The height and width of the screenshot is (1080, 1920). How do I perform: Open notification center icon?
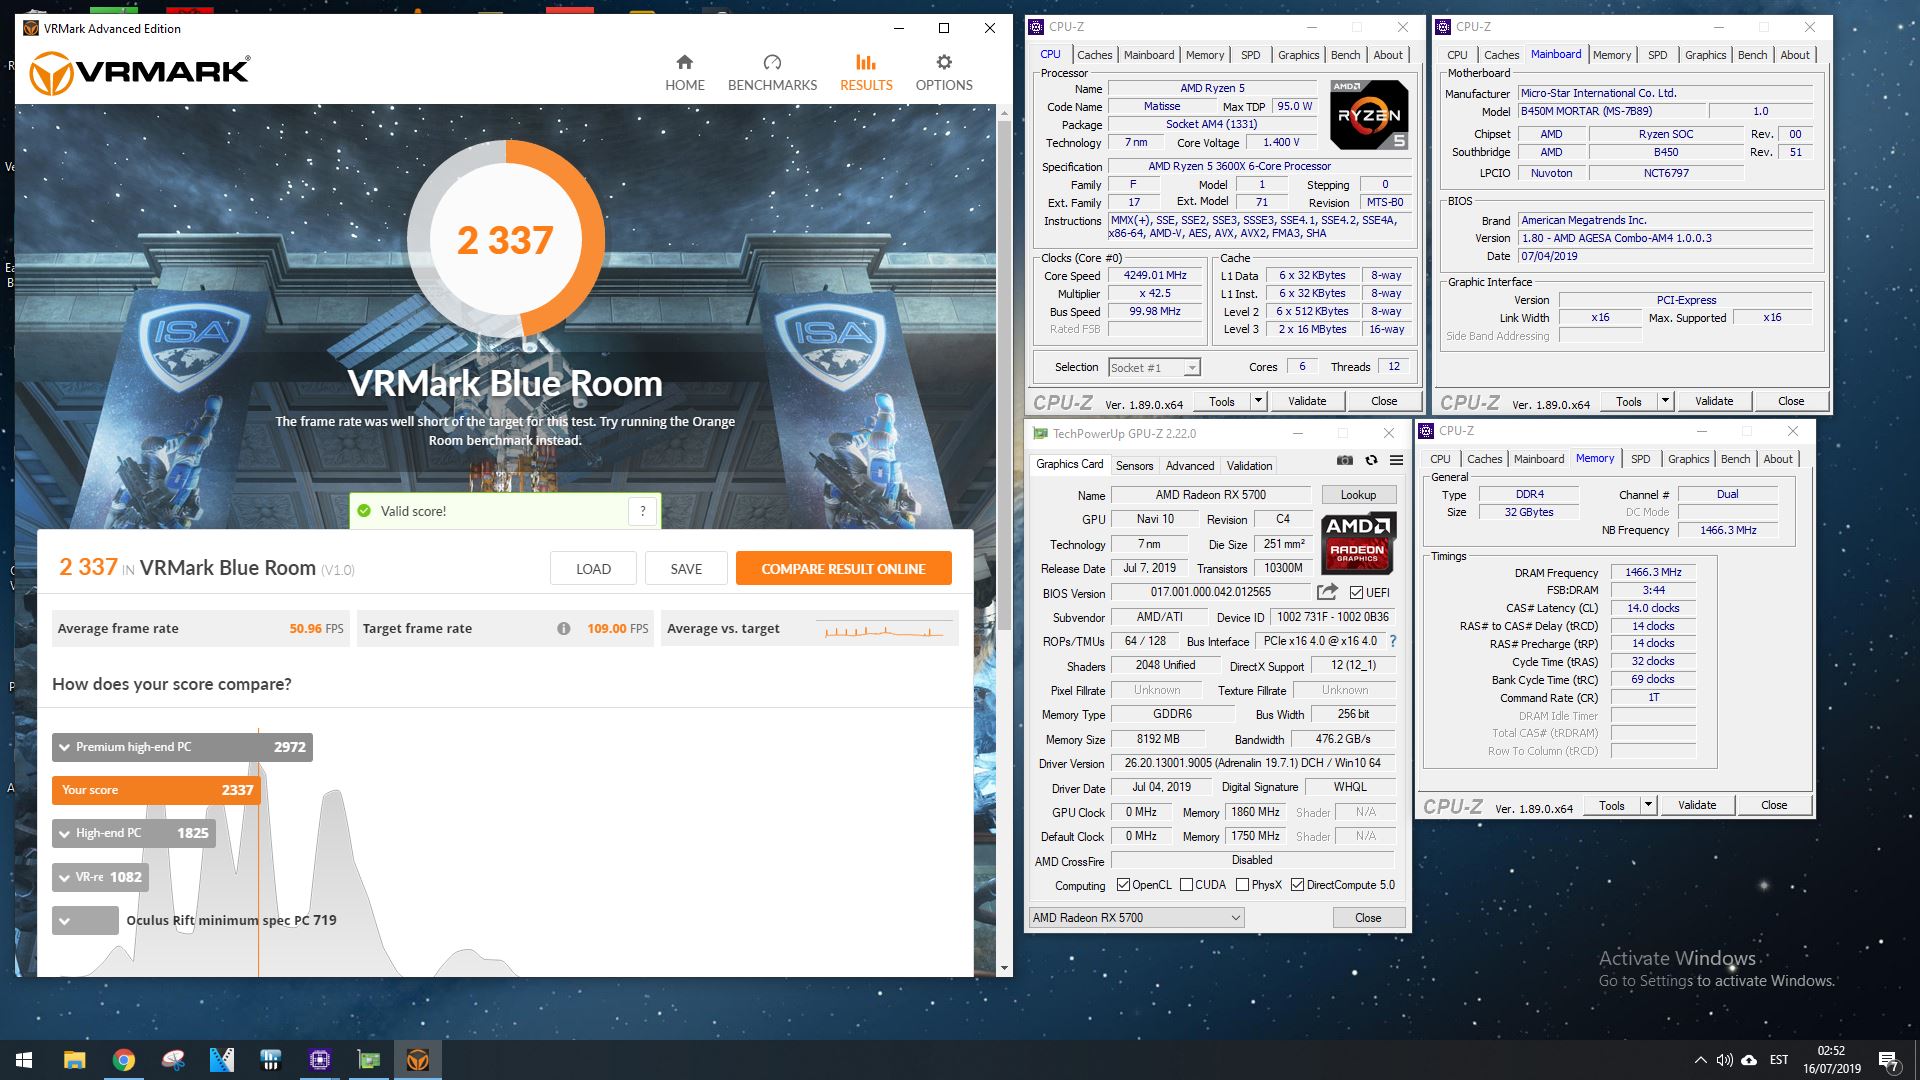coord(1888,1060)
